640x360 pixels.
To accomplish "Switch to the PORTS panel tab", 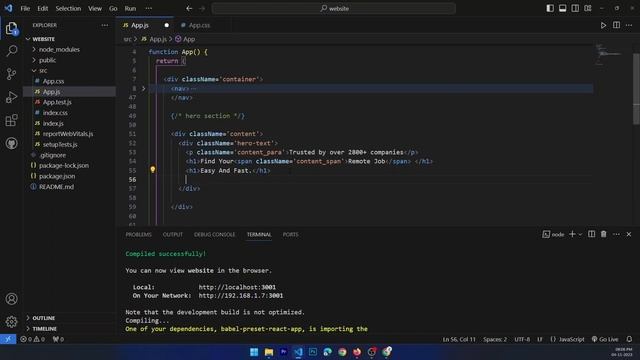I will [290, 235].
